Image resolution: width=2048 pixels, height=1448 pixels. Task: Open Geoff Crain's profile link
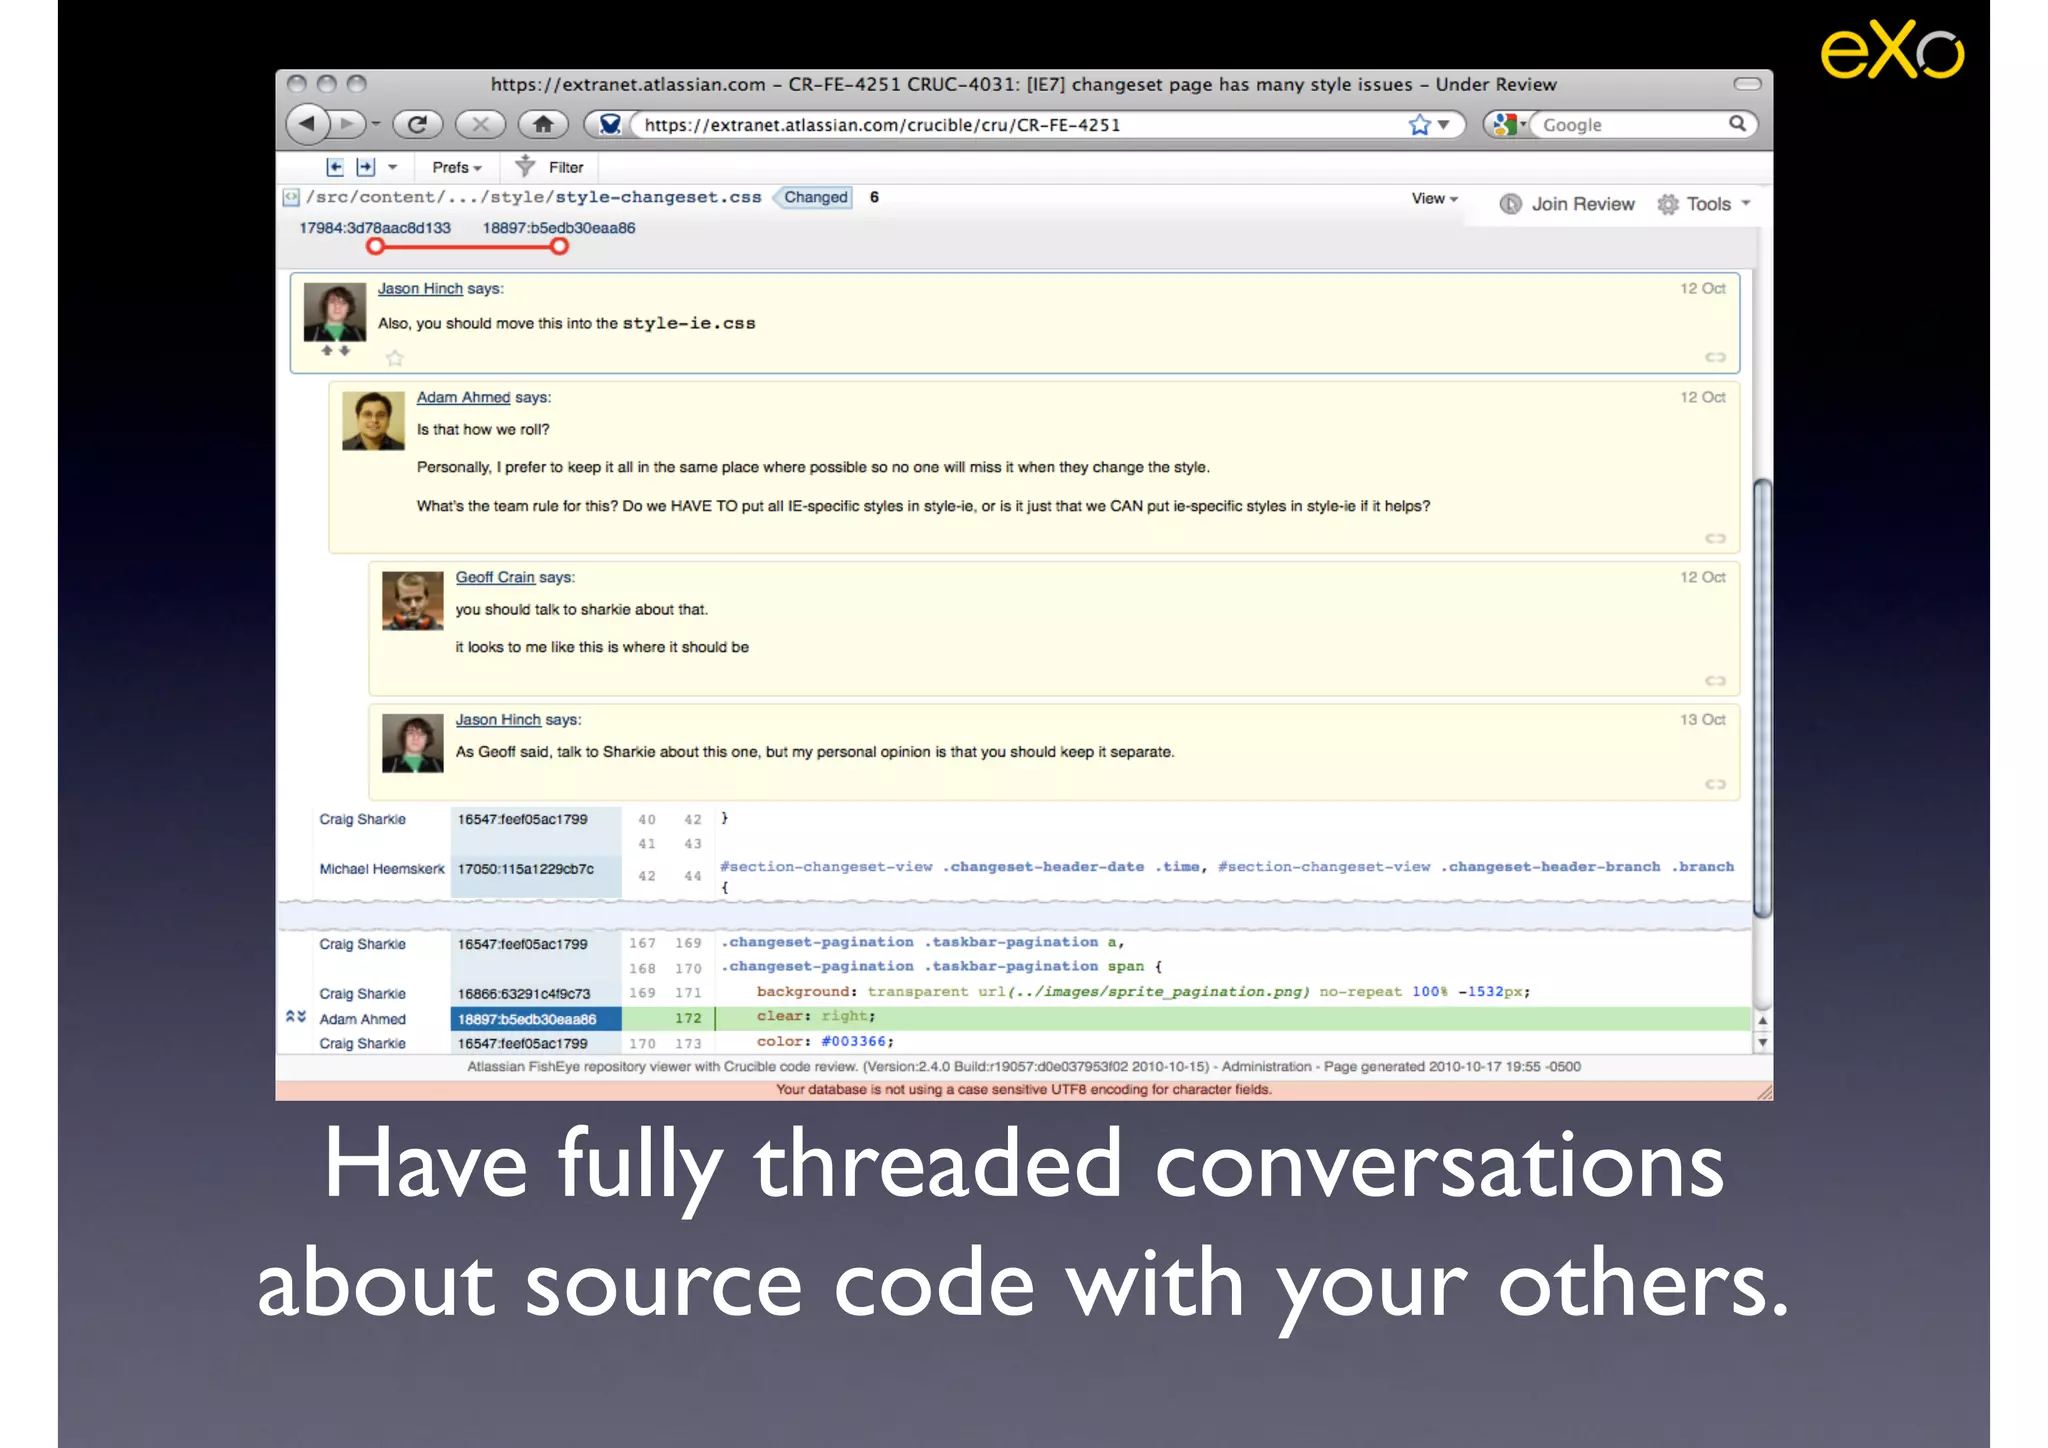495,577
